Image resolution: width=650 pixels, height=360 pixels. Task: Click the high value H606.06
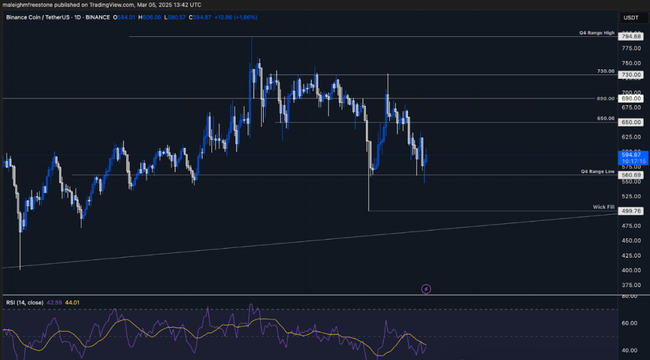pyautogui.click(x=150, y=17)
